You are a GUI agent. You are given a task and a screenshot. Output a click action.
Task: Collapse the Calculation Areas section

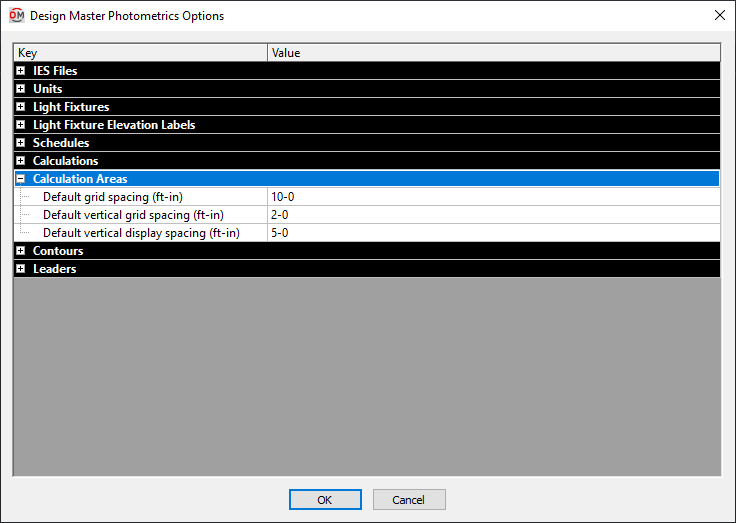point(21,179)
